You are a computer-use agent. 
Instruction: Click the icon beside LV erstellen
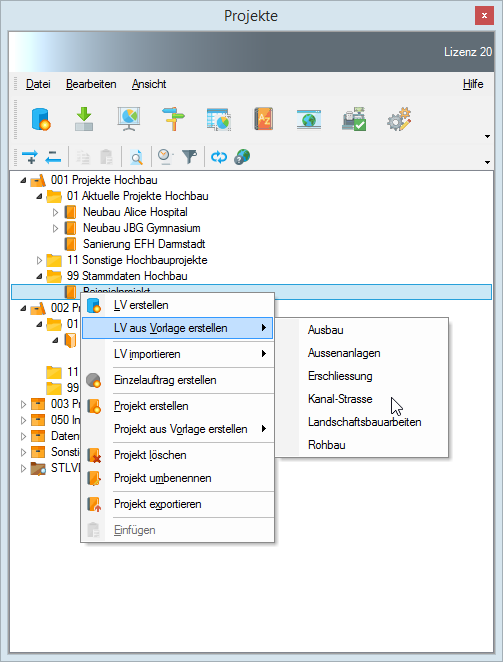pos(94,305)
